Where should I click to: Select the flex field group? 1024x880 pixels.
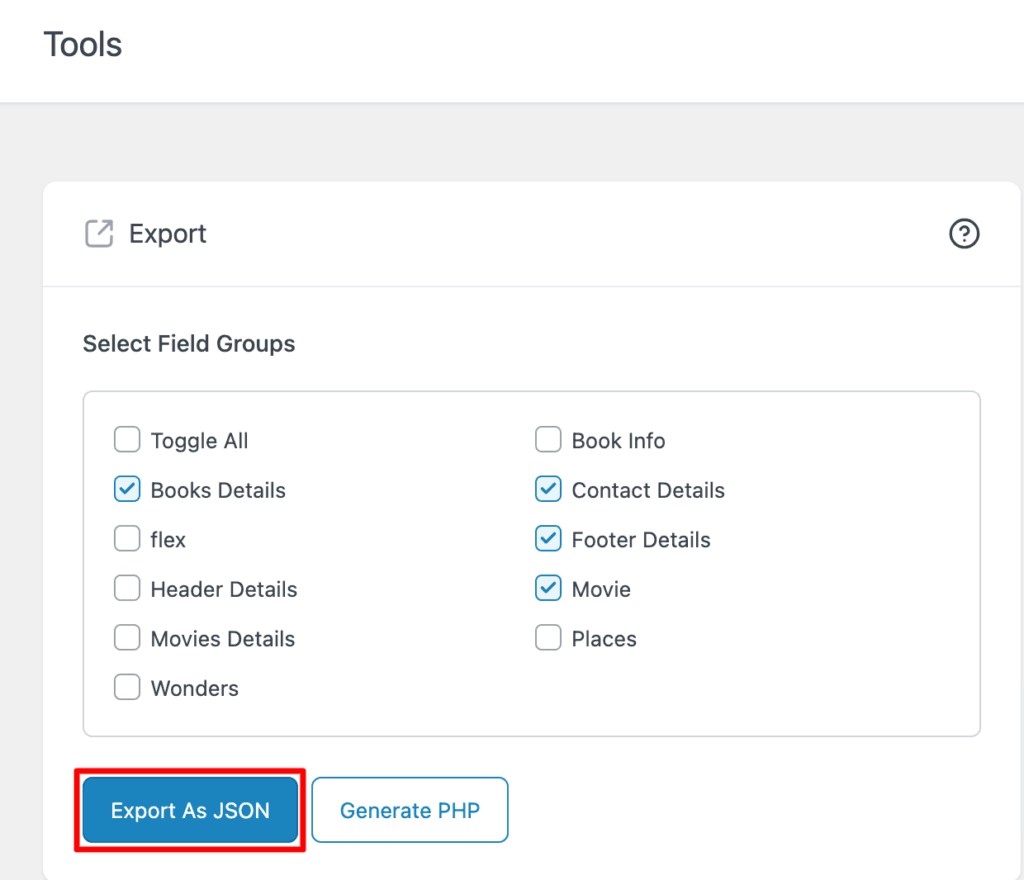click(x=127, y=538)
